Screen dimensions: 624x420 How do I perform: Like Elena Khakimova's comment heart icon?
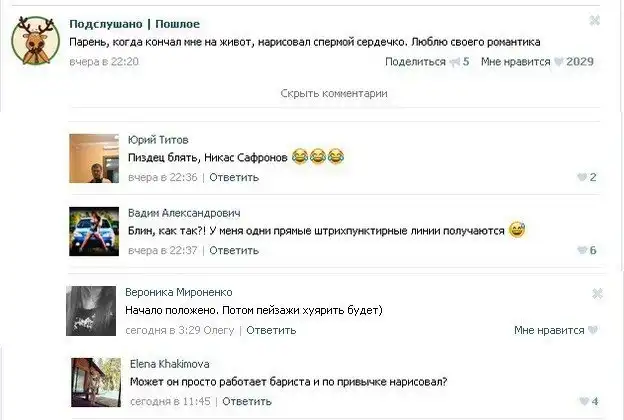click(584, 401)
